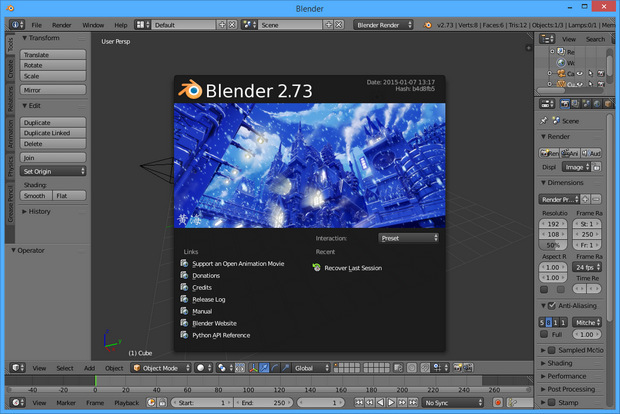Open the Python API Reference link
620x414 pixels.
coord(221,335)
